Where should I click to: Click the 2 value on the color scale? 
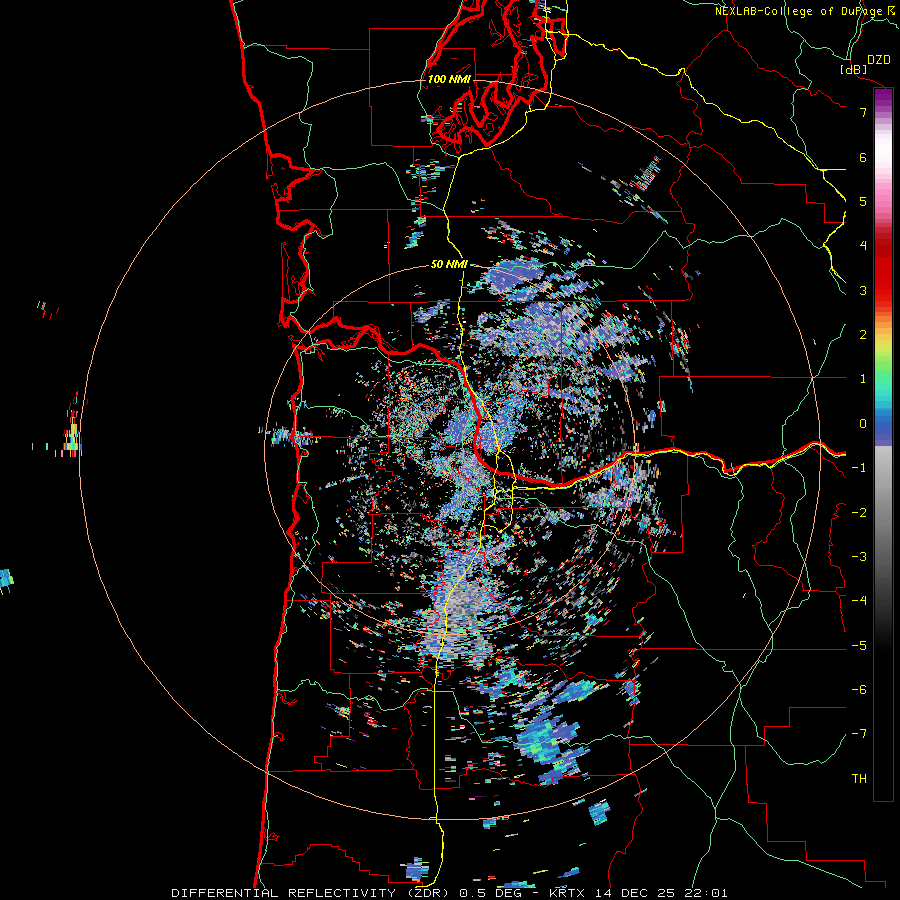click(863, 335)
